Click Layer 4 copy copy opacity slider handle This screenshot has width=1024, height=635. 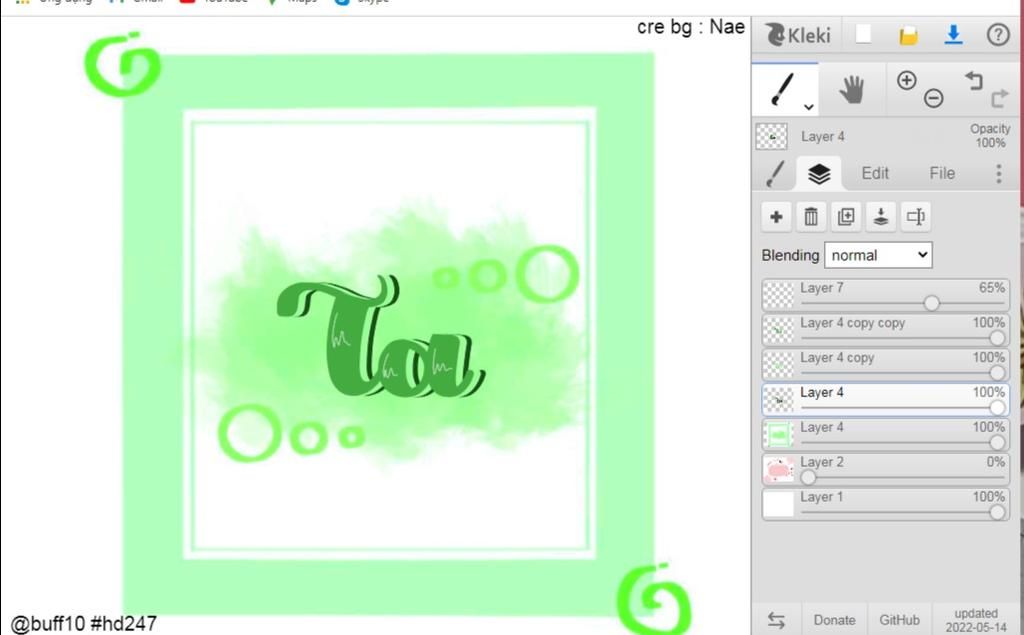point(997,338)
